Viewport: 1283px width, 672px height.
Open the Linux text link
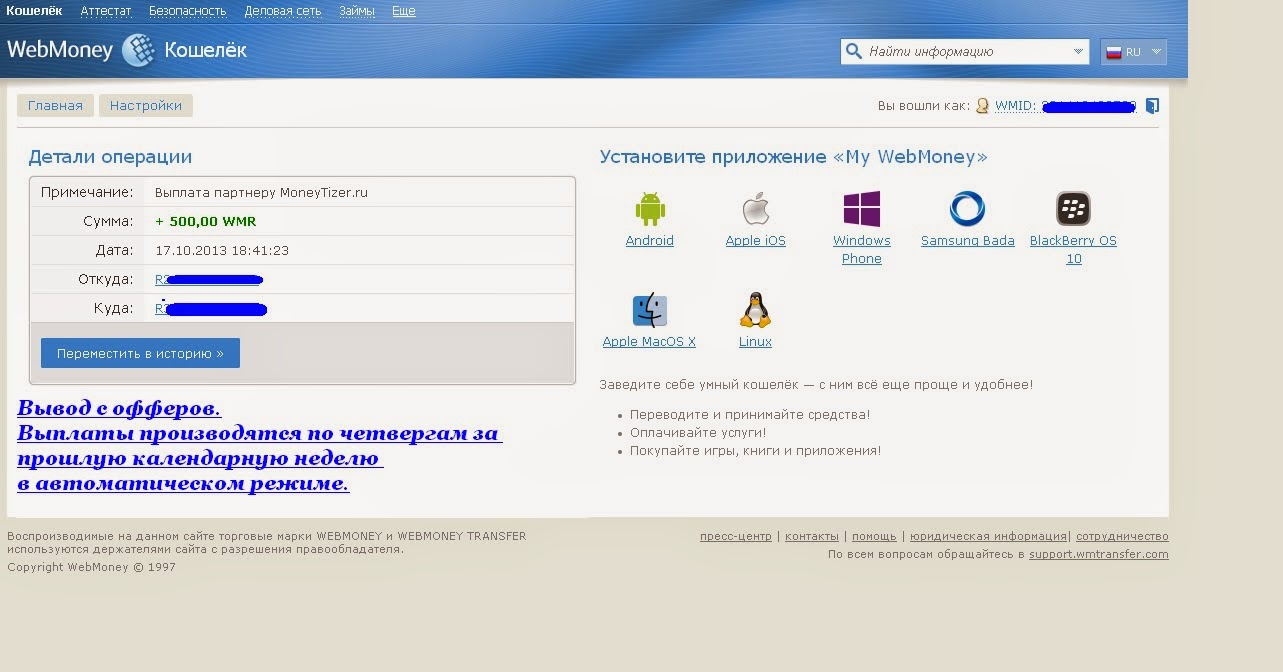pyautogui.click(x=755, y=342)
